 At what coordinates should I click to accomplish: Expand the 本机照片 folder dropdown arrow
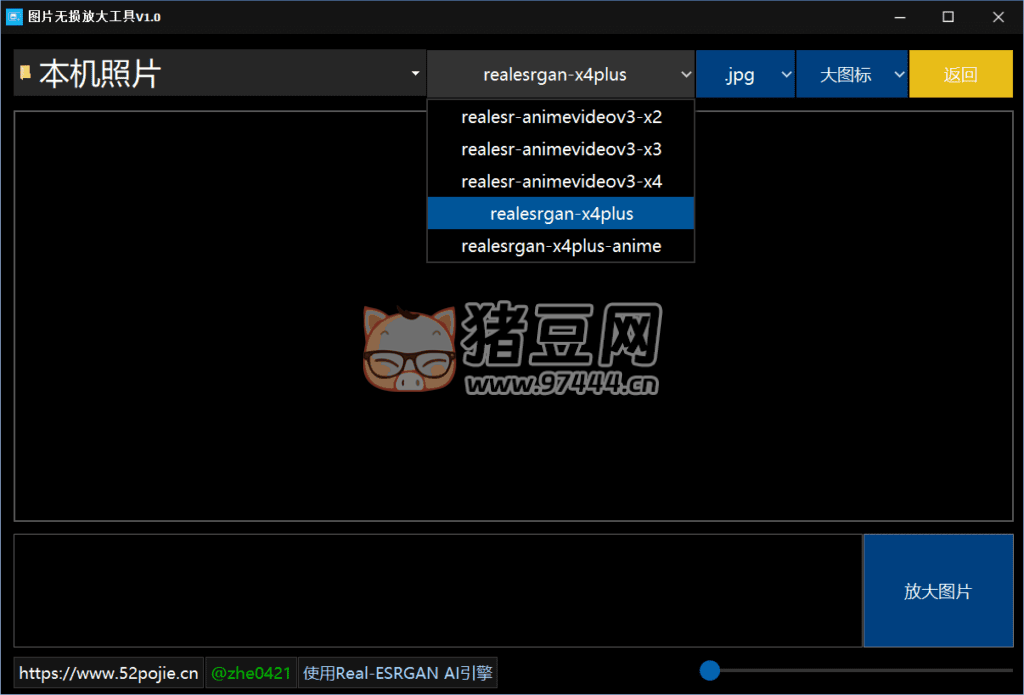pyautogui.click(x=415, y=74)
